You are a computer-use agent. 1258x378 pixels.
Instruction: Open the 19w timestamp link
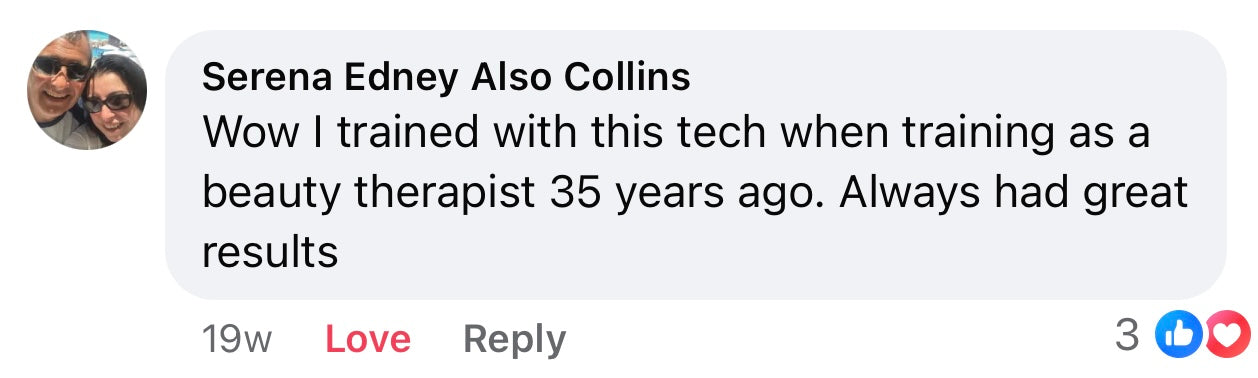coord(236,340)
